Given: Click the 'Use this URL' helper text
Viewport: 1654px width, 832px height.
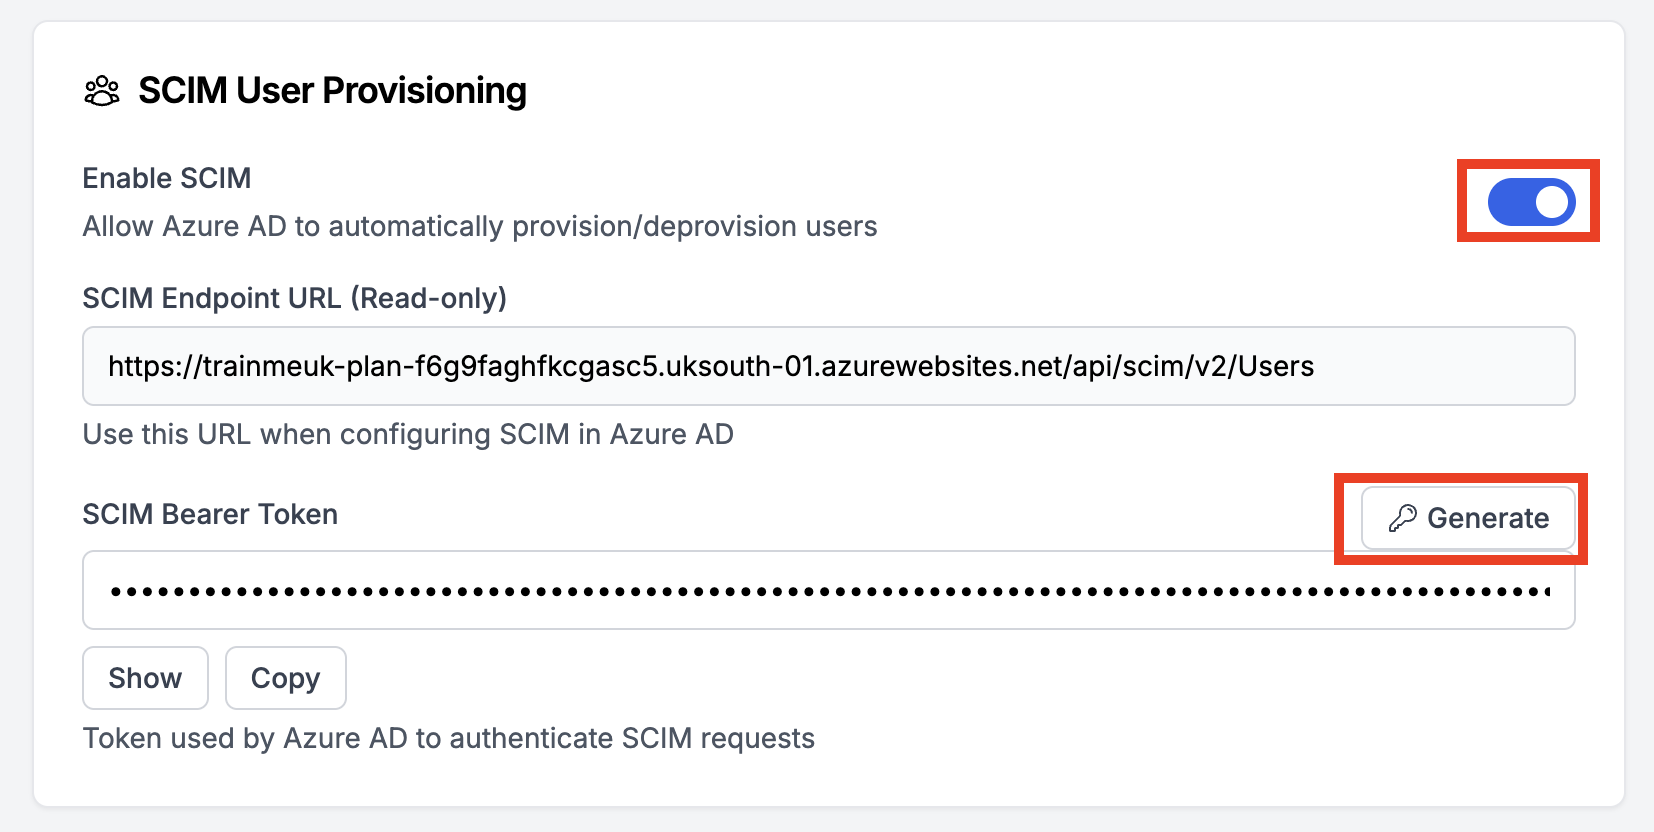Looking at the screenshot, I should (408, 434).
